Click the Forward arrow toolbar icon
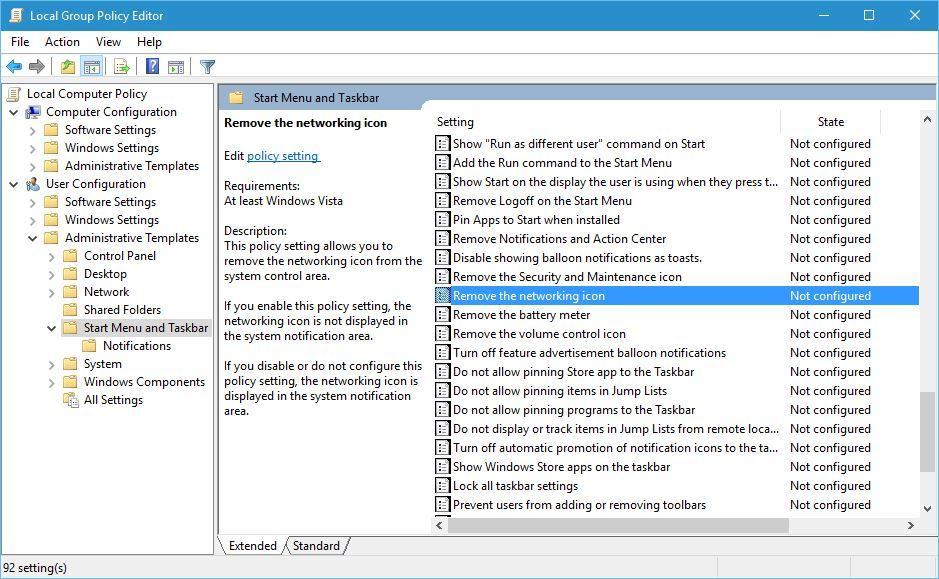This screenshot has height=579, width=939. (x=37, y=66)
